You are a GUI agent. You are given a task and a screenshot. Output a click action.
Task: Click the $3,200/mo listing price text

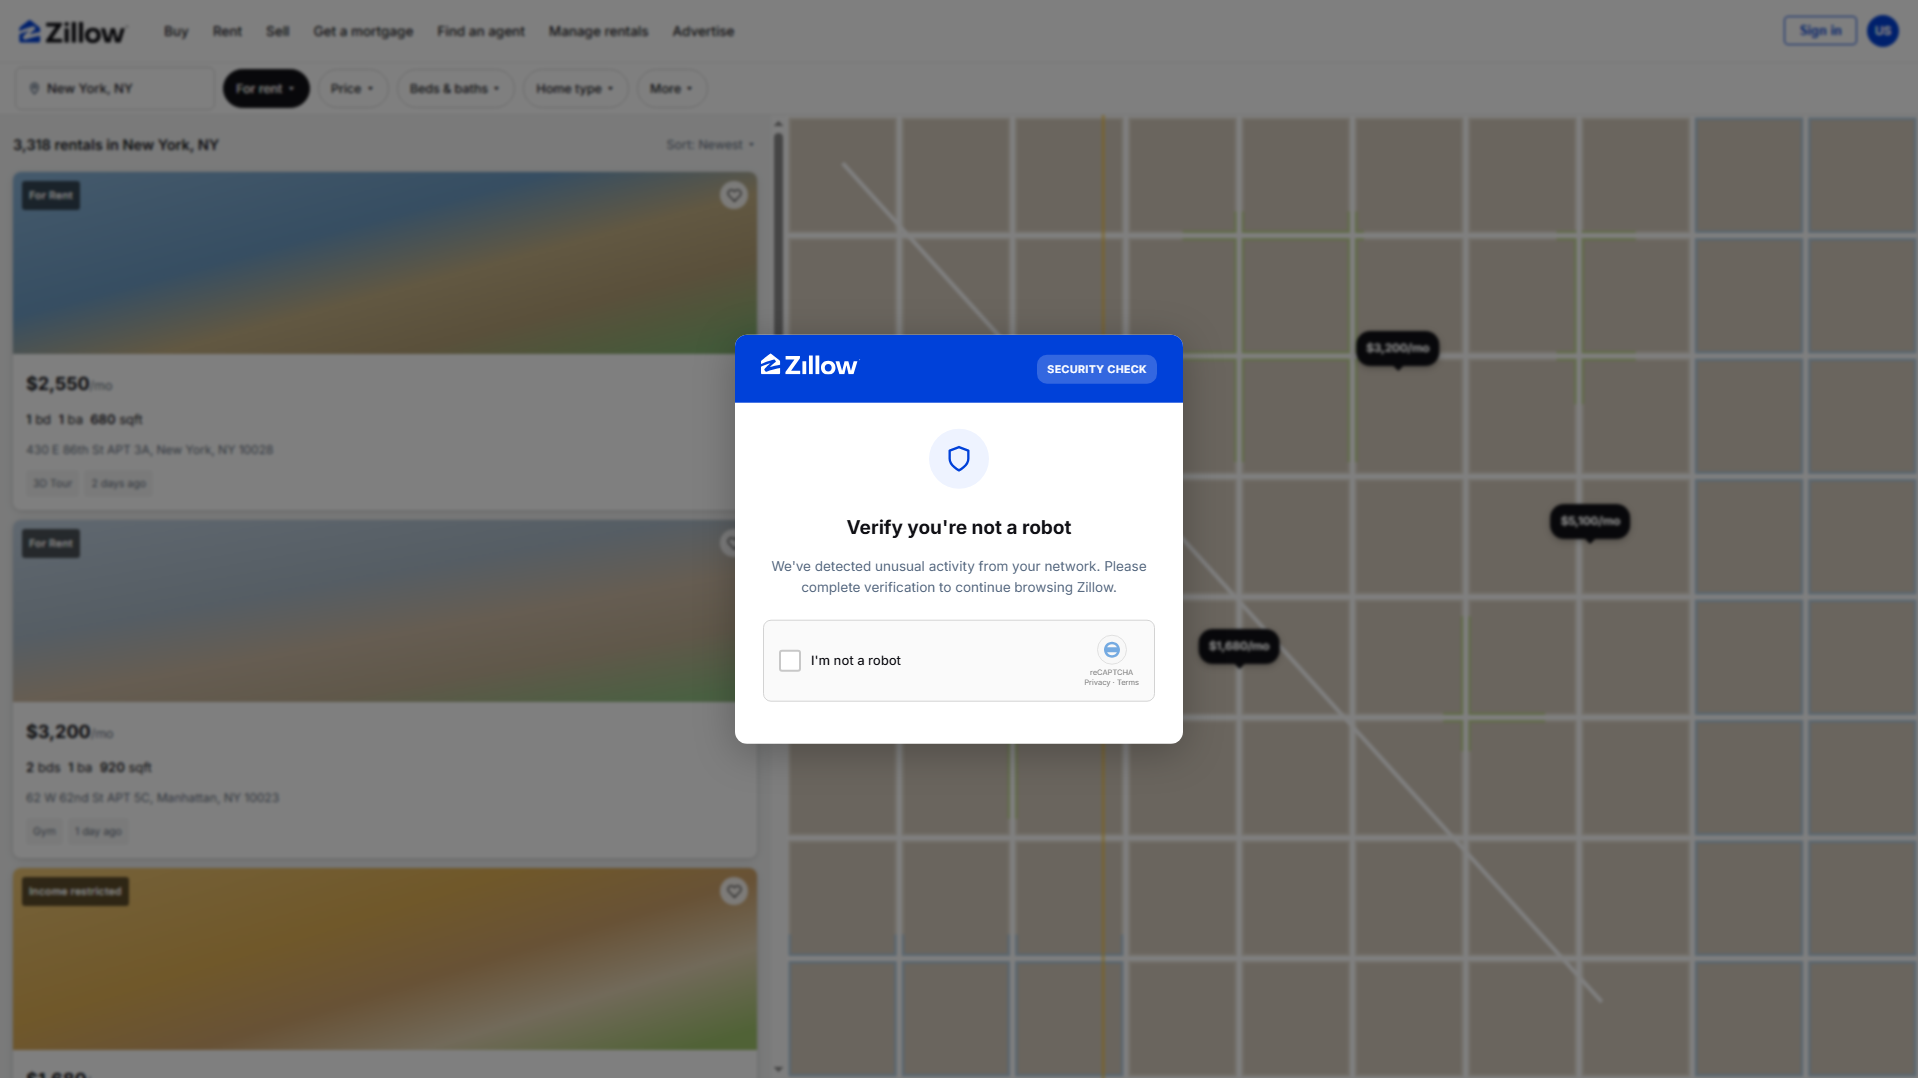69,732
